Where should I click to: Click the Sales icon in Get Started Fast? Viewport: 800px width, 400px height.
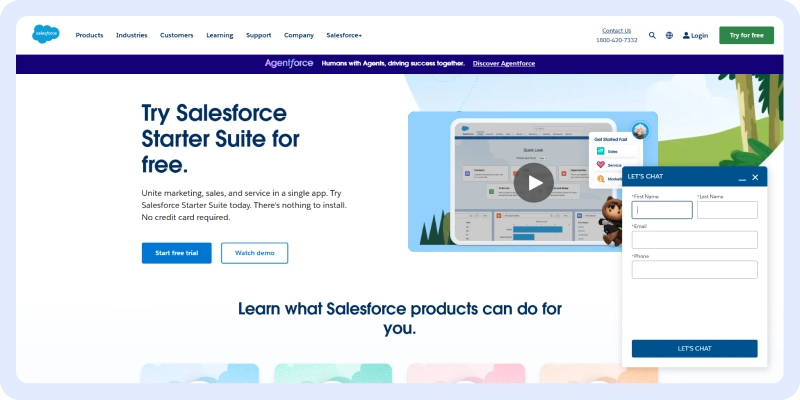(601, 151)
